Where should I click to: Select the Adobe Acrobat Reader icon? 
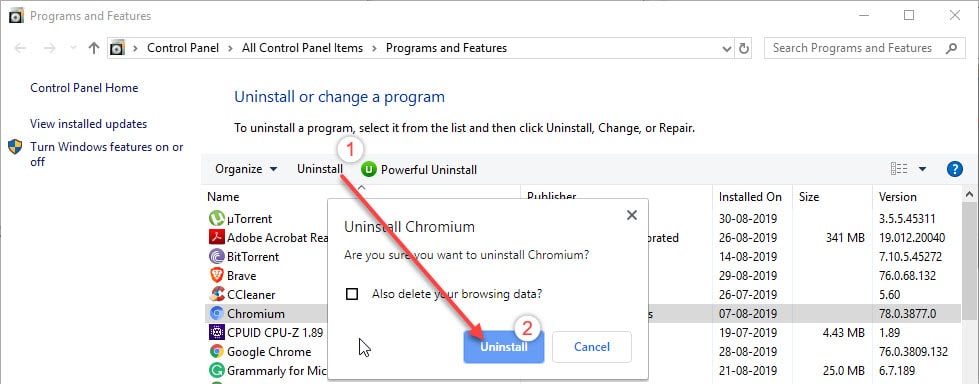pos(217,237)
